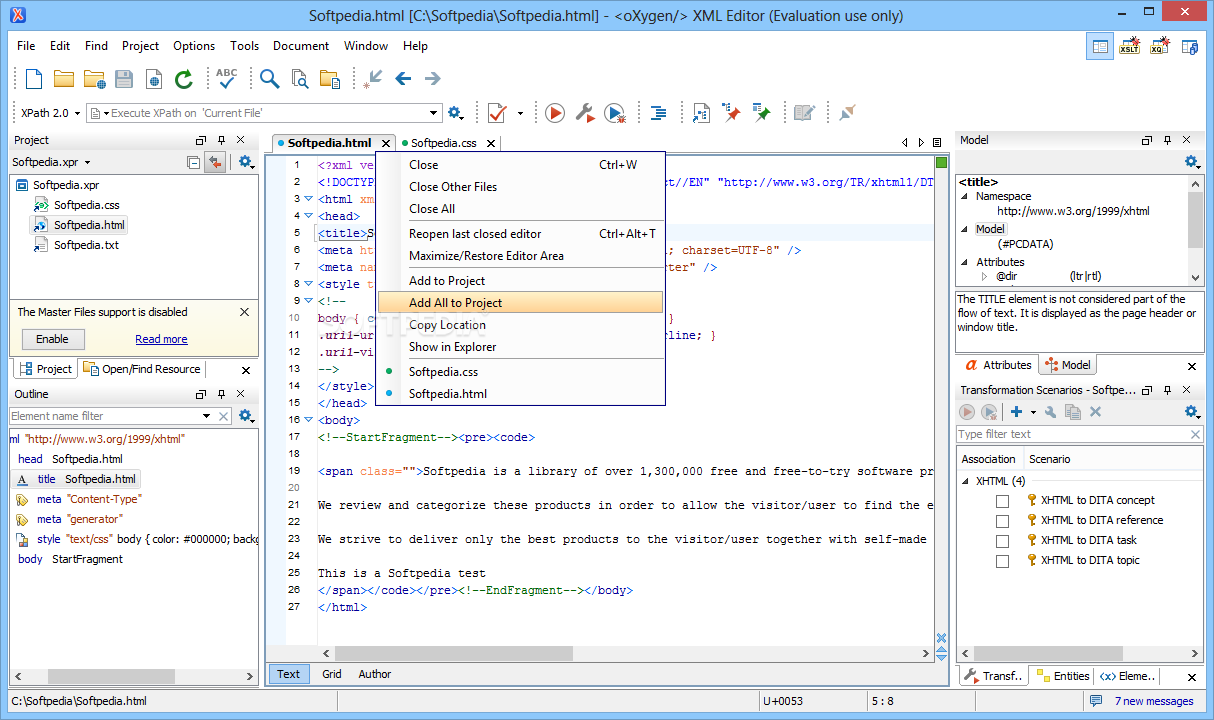Save the file with the floppy disk icon
The image size is (1214, 720).
pyautogui.click(x=124, y=79)
